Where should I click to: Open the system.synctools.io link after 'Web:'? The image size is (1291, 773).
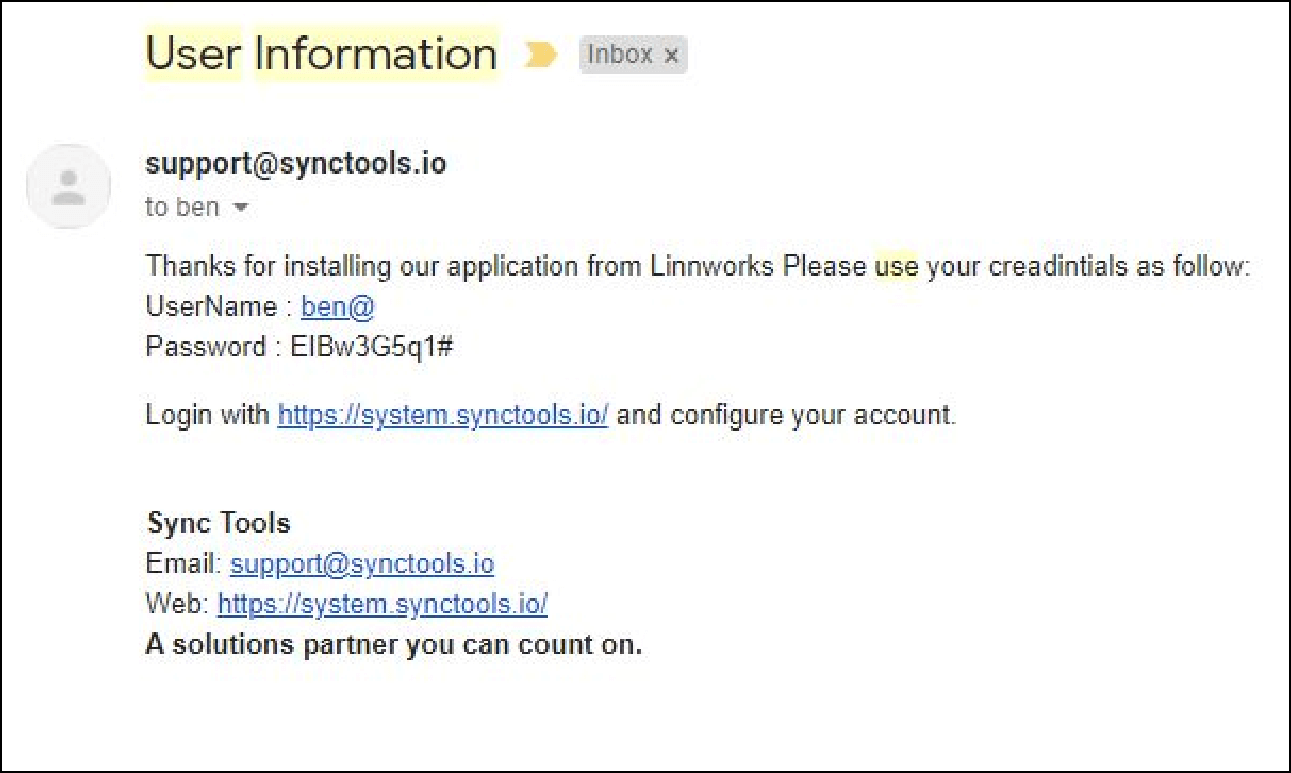(382, 604)
